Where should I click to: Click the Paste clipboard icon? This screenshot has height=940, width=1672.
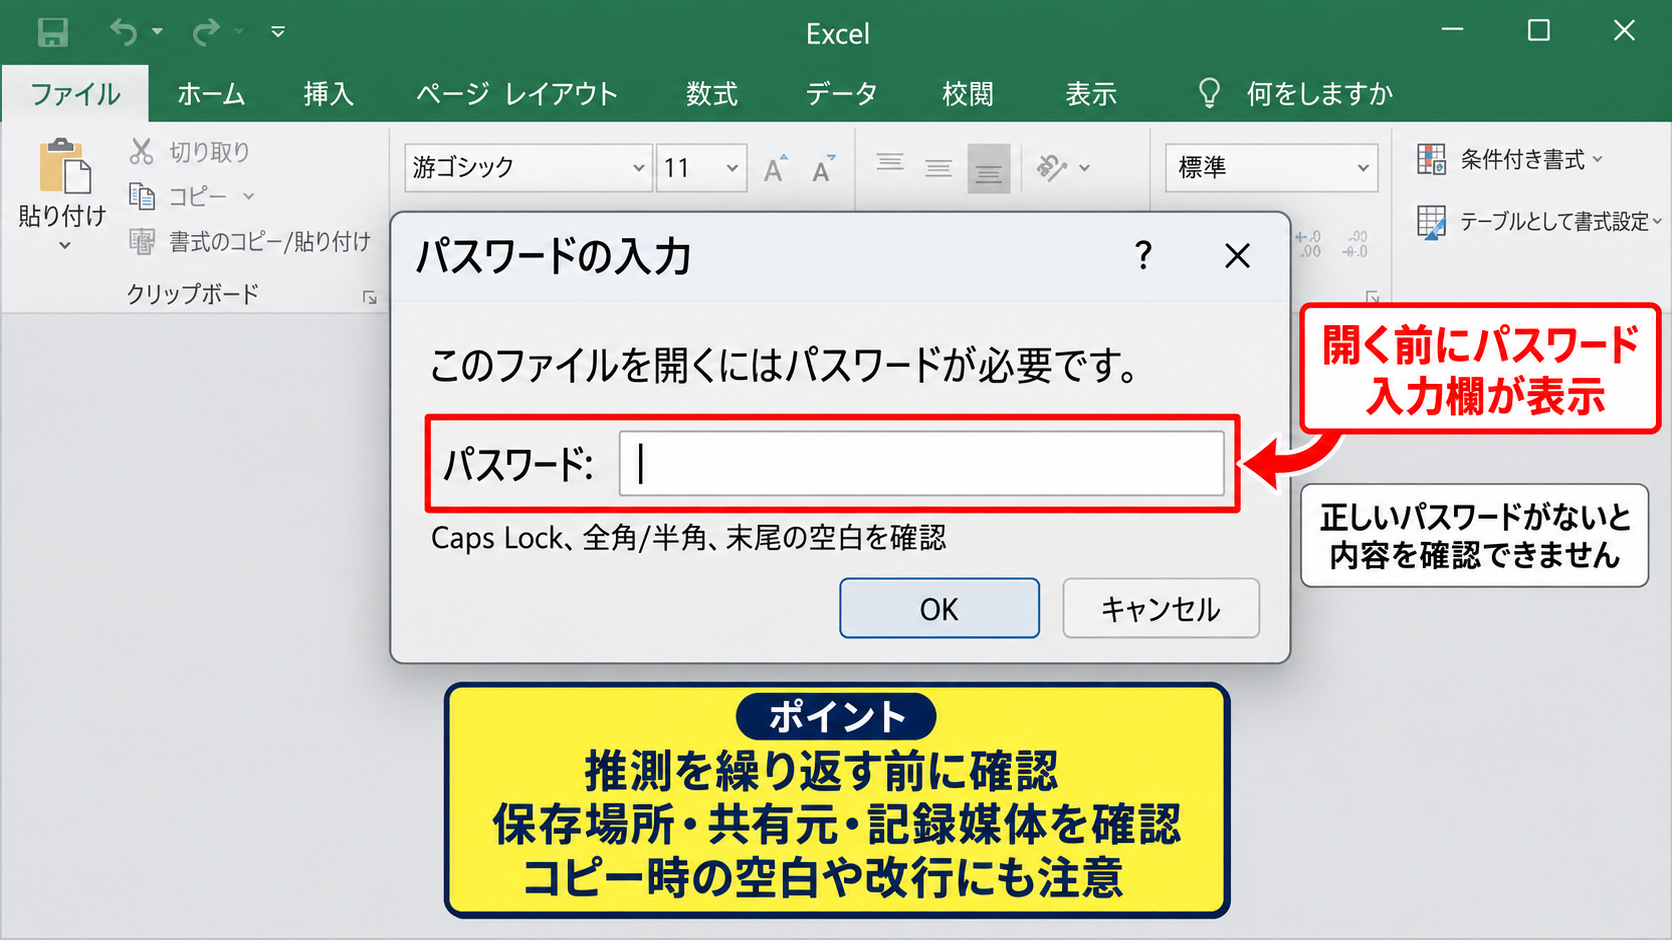[x=64, y=166]
